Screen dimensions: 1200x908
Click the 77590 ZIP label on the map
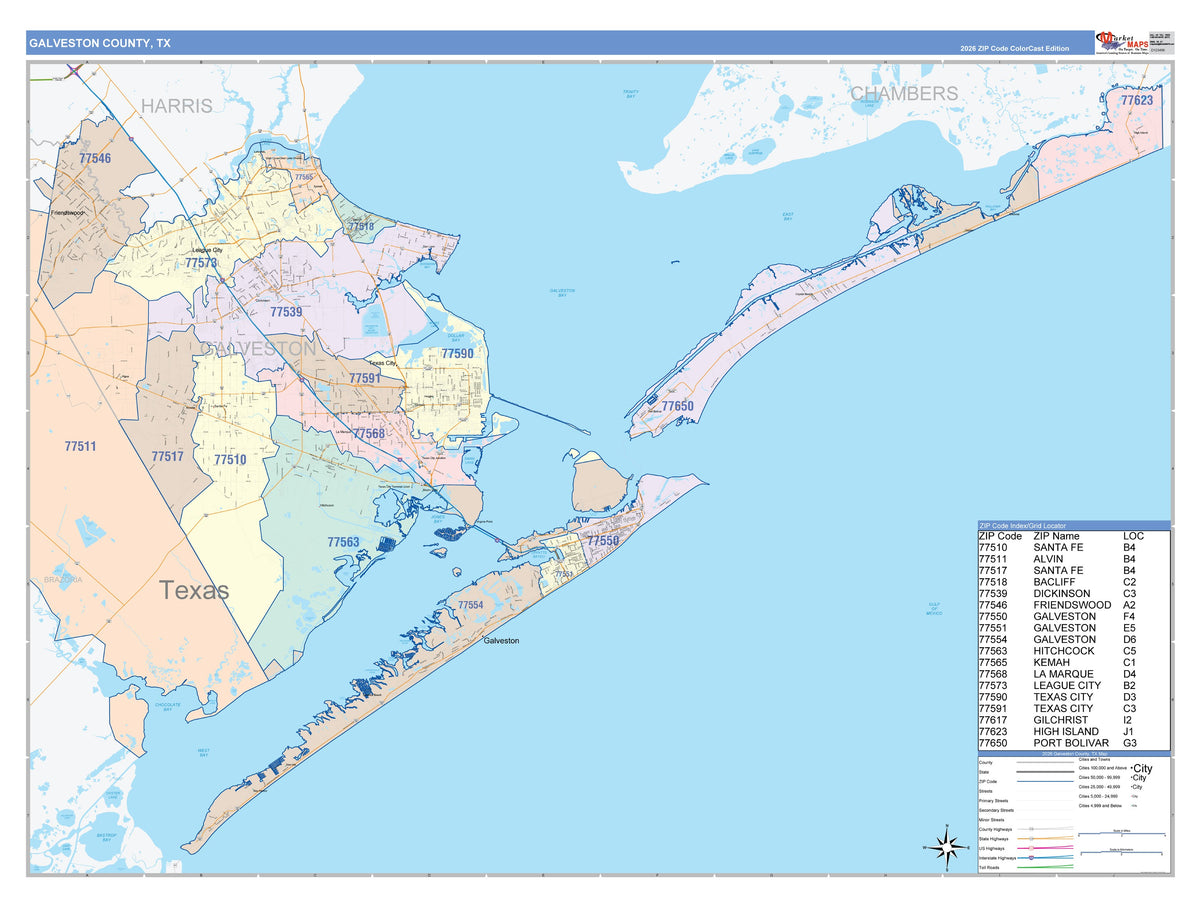(457, 354)
